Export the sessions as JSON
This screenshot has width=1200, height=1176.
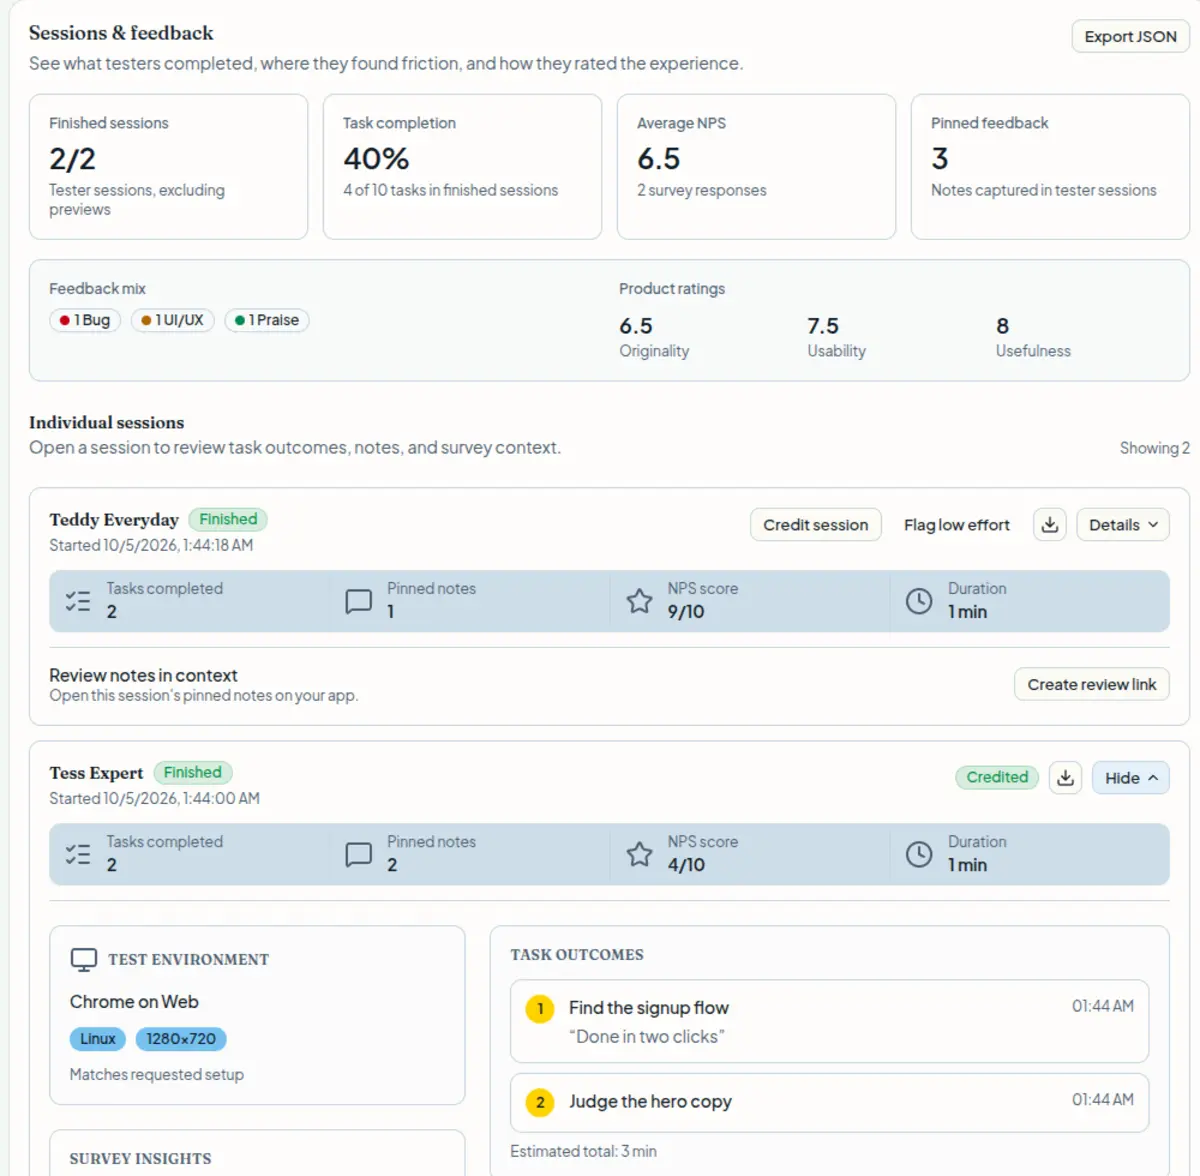click(x=1130, y=37)
